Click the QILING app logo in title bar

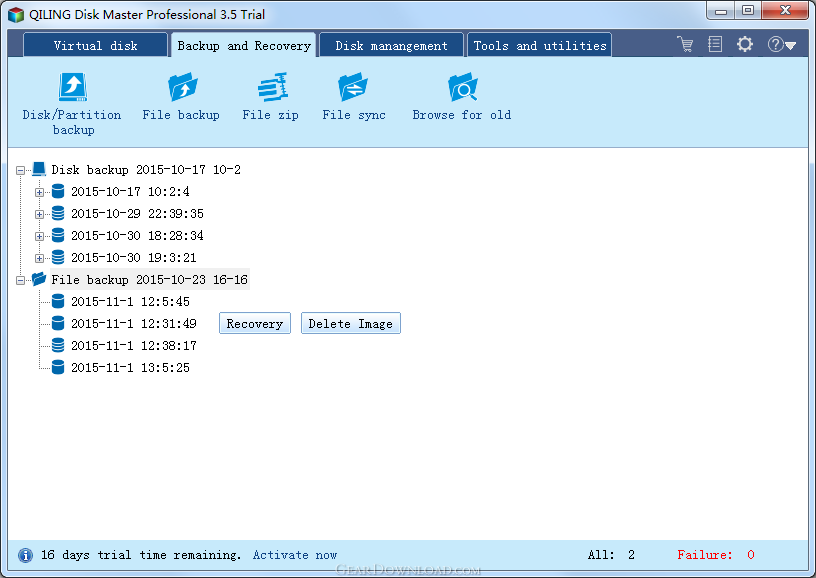pyautogui.click(x=16, y=15)
